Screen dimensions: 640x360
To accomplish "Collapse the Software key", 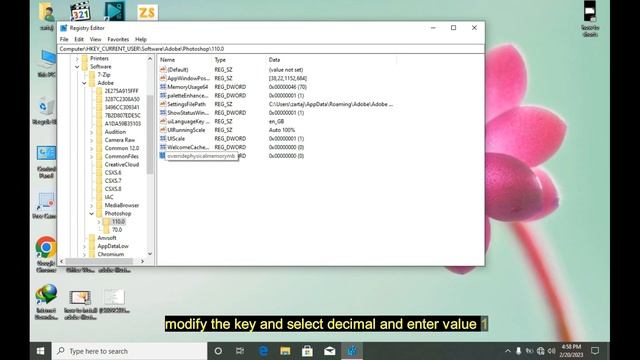I will click(77, 67).
